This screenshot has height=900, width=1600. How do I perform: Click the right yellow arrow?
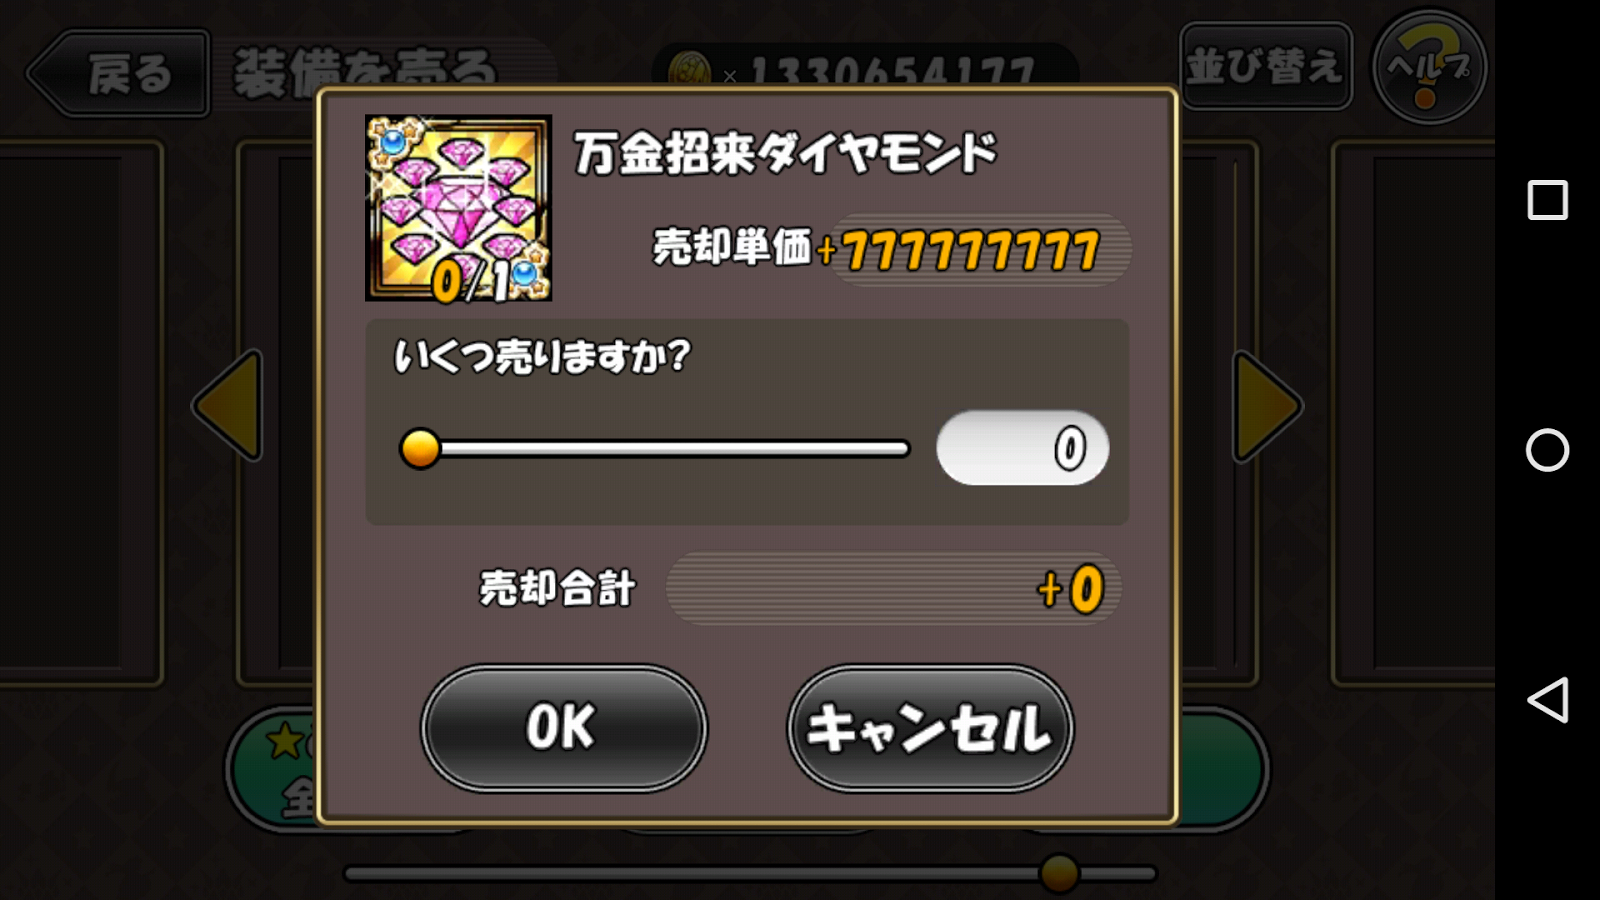point(1267,405)
